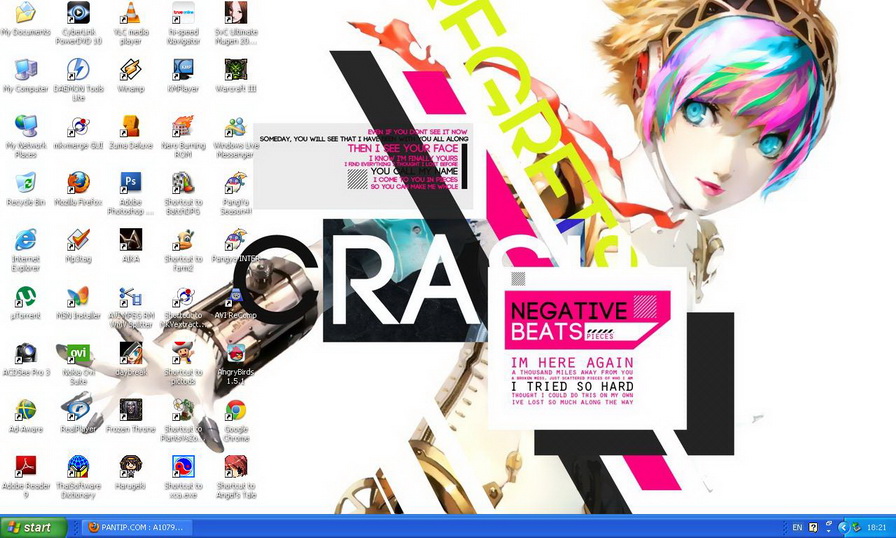Launch Windows Live Messenger shortcut
The image size is (896, 538).
click(x=236, y=126)
